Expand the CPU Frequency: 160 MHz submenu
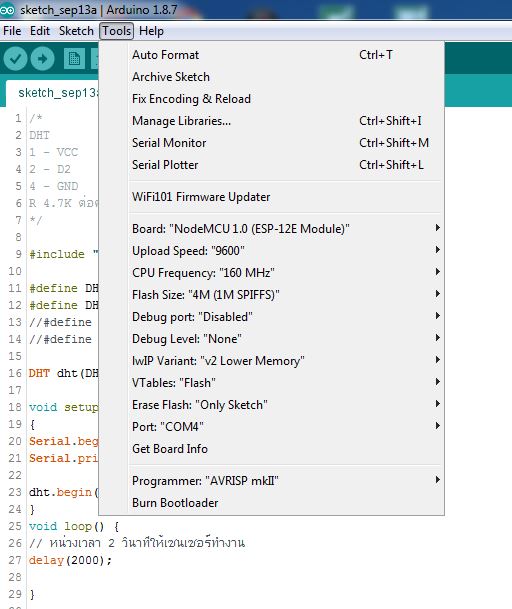The width and height of the screenshot is (512, 609). 287,273
